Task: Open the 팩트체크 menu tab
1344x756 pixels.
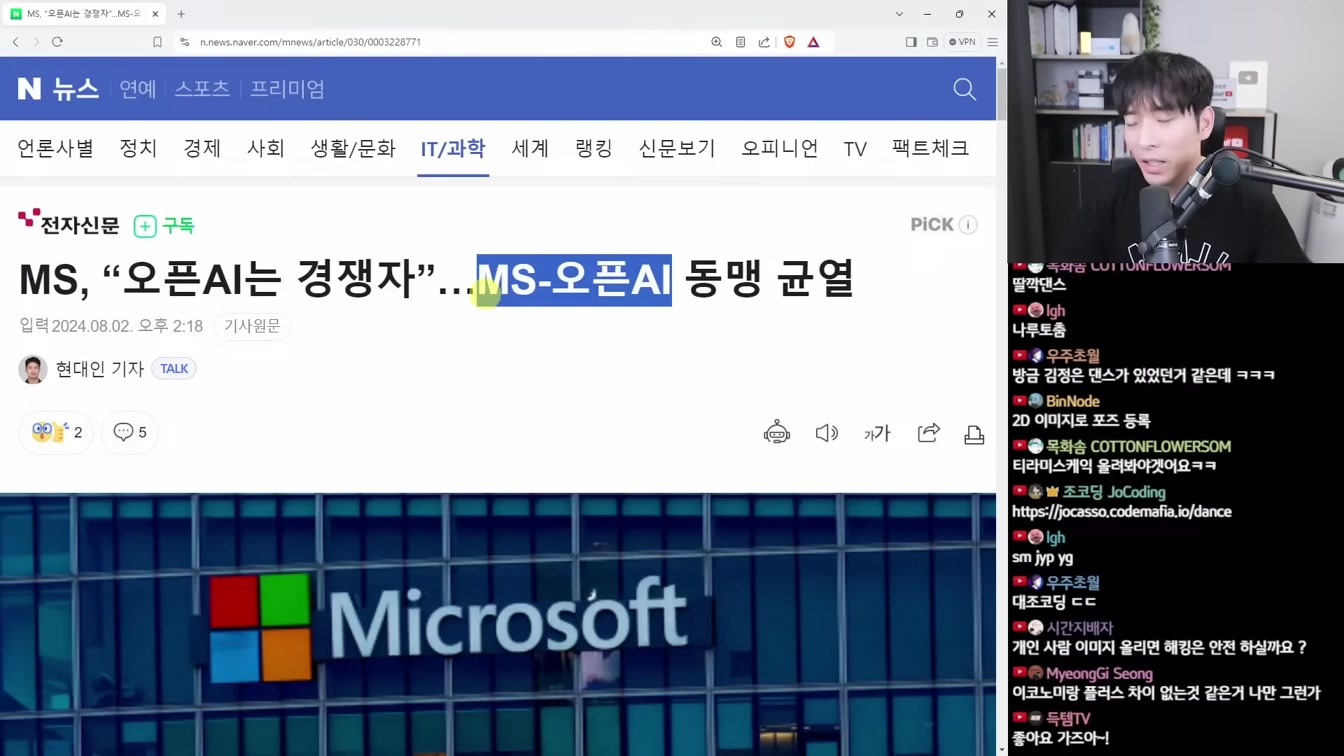Action: click(x=930, y=148)
